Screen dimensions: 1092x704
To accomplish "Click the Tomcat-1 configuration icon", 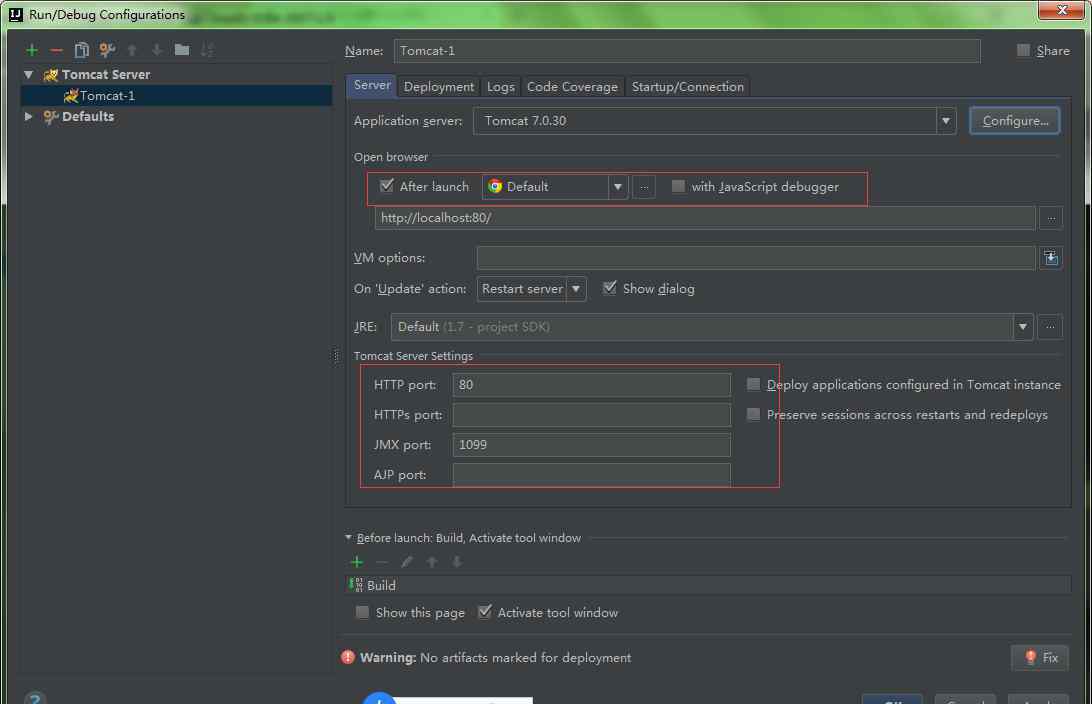I will [70, 95].
